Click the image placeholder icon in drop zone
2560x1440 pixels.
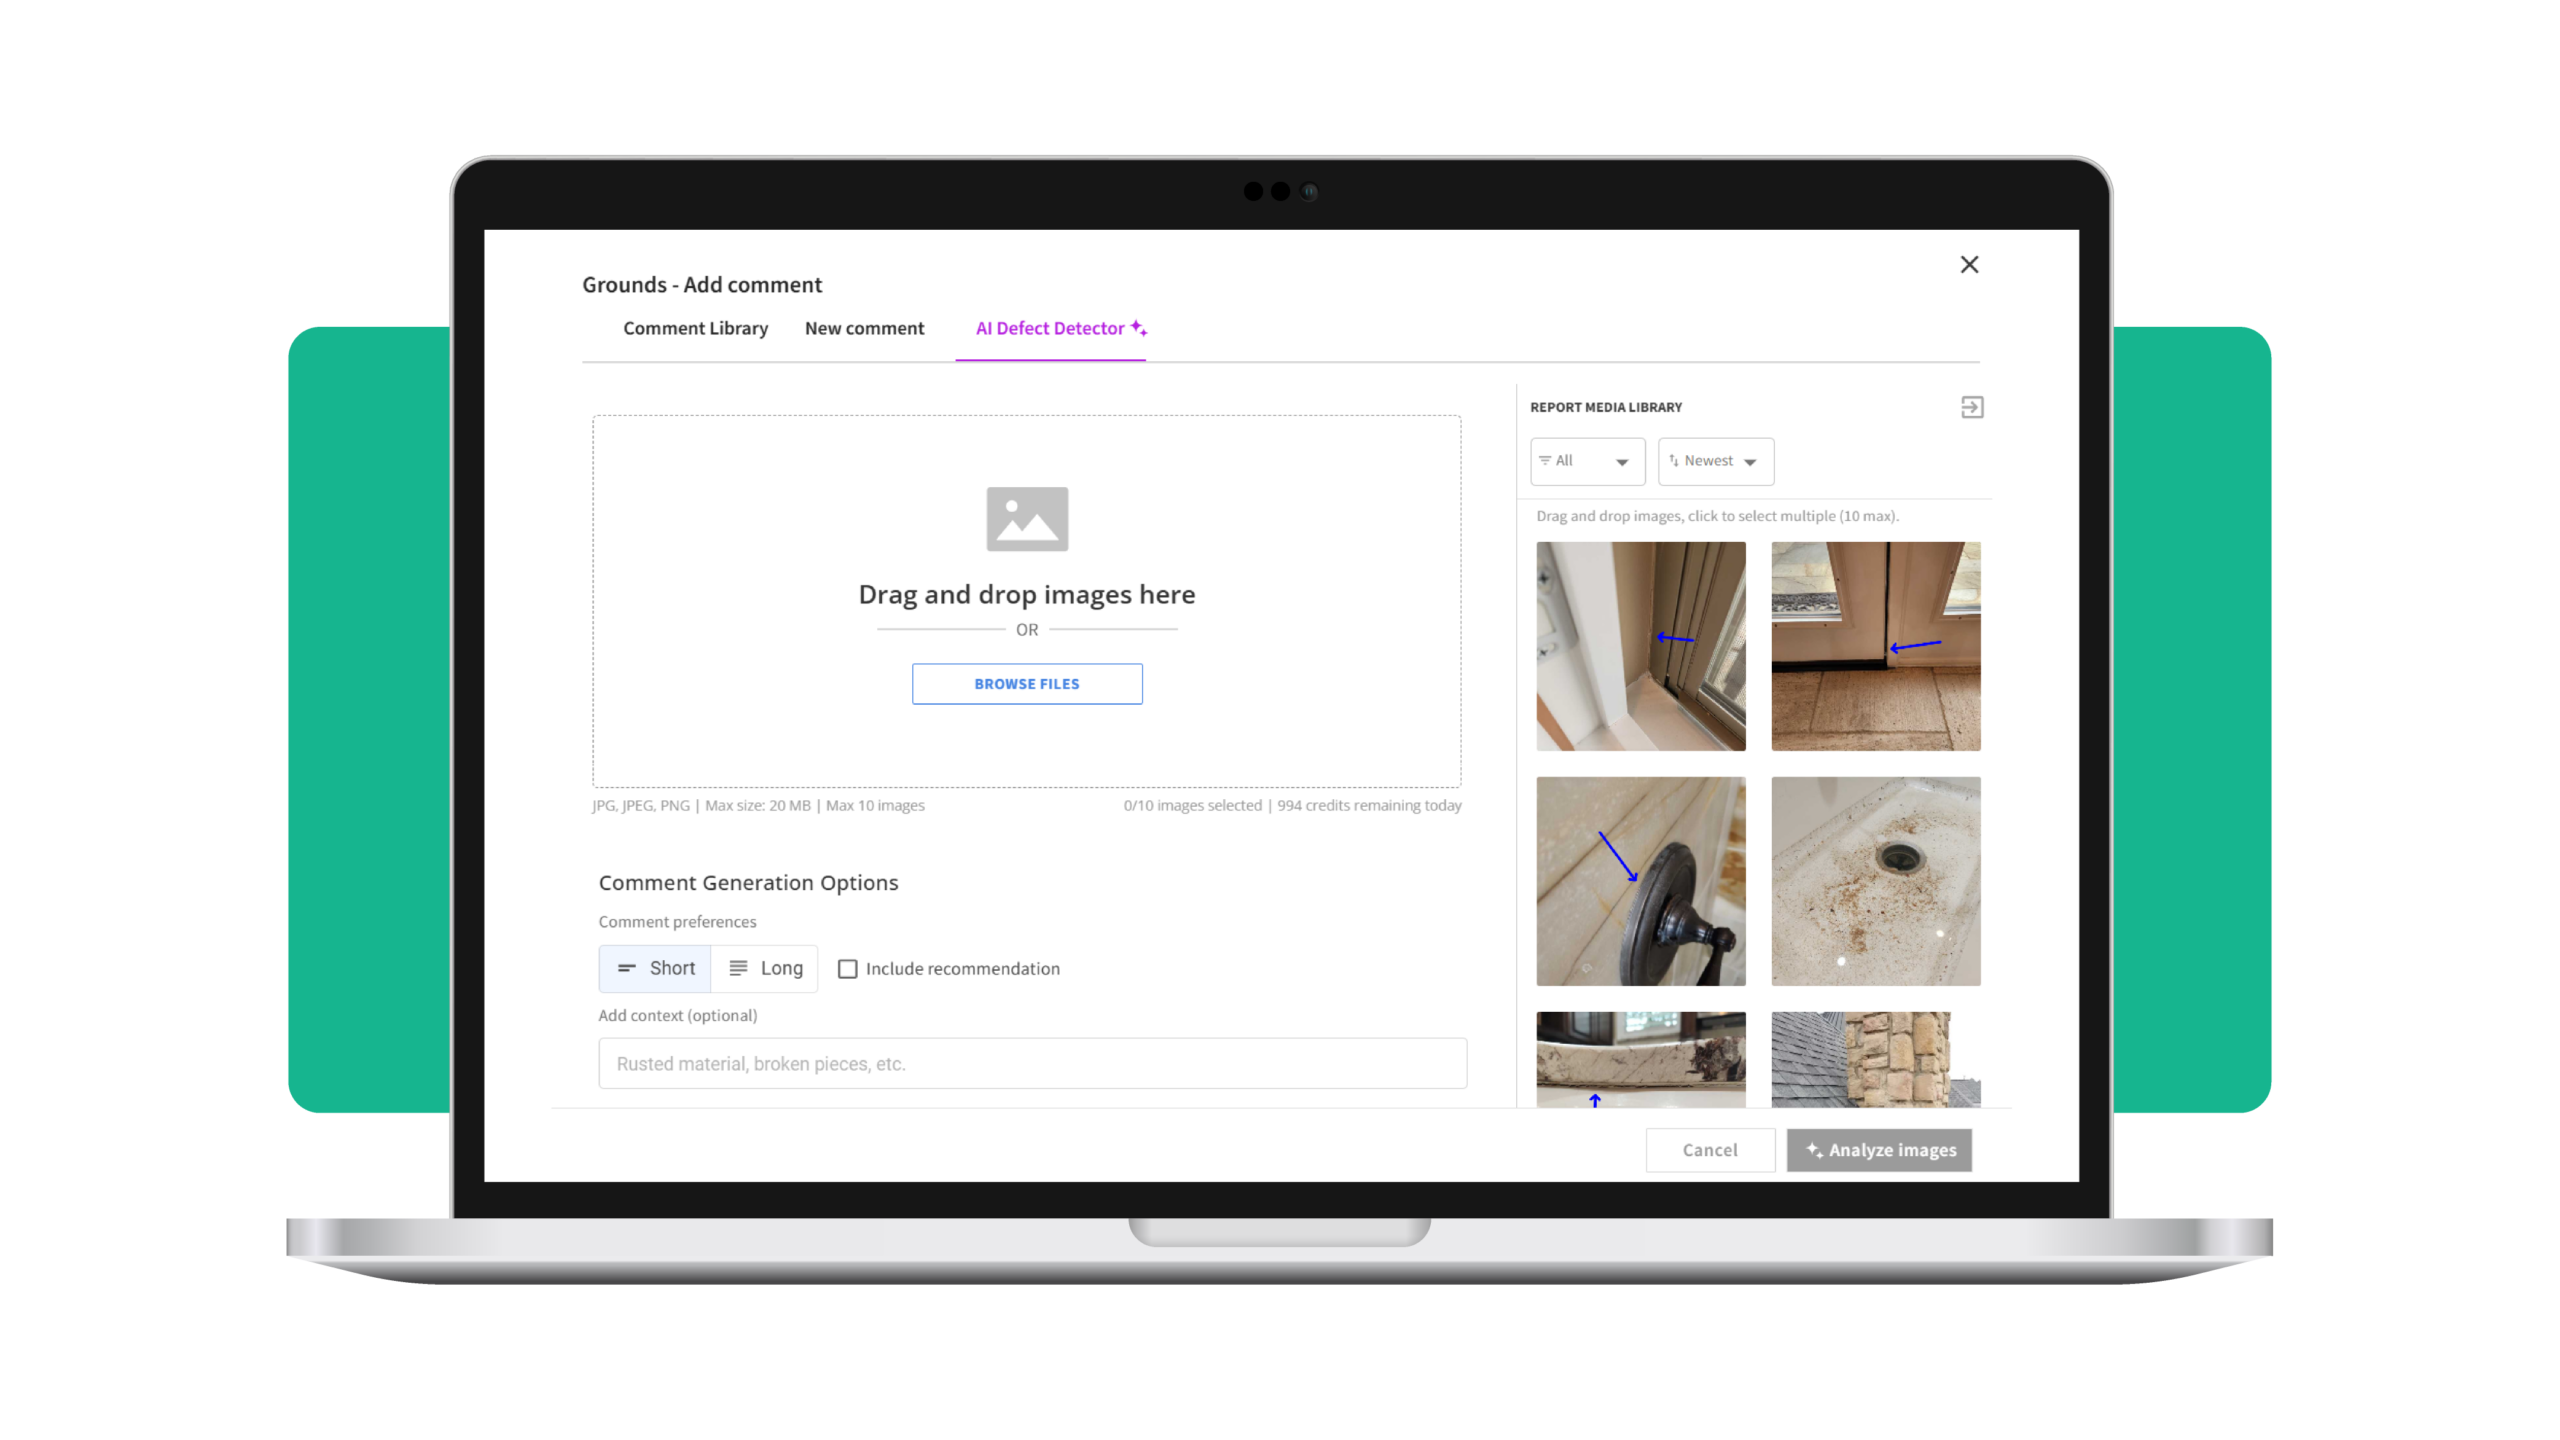1027,519
